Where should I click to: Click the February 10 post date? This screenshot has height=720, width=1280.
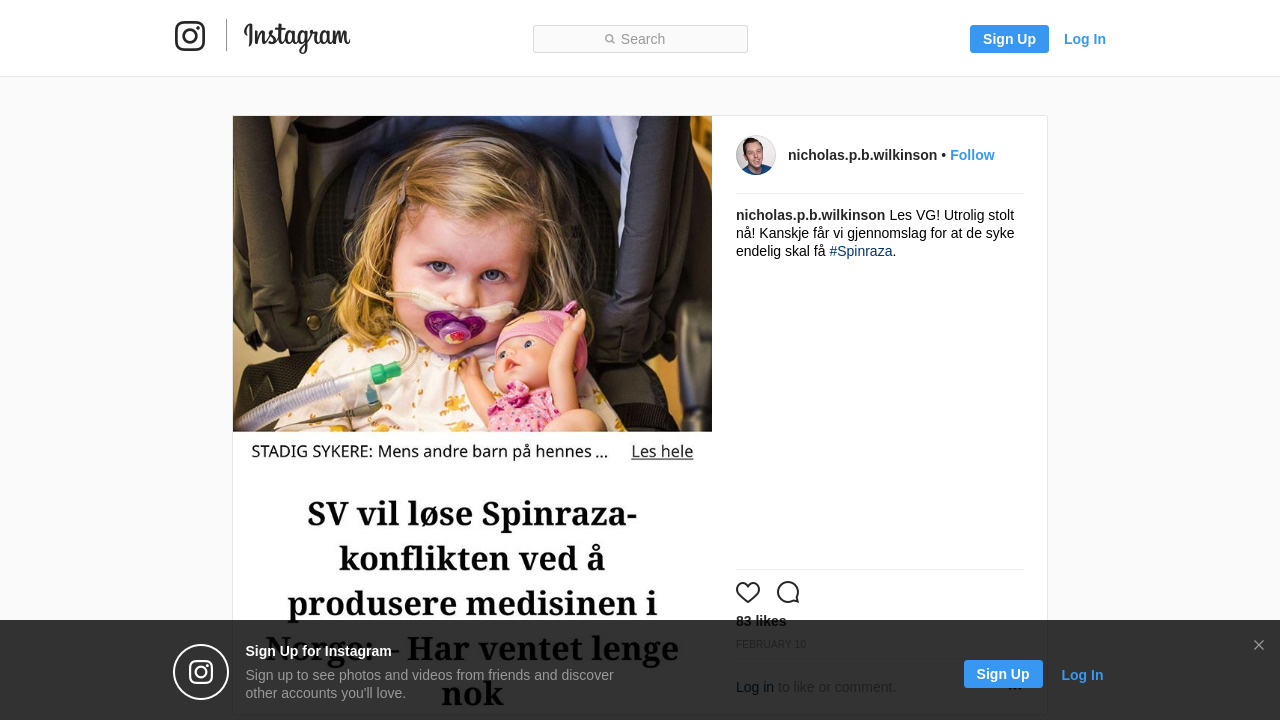click(771, 644)
